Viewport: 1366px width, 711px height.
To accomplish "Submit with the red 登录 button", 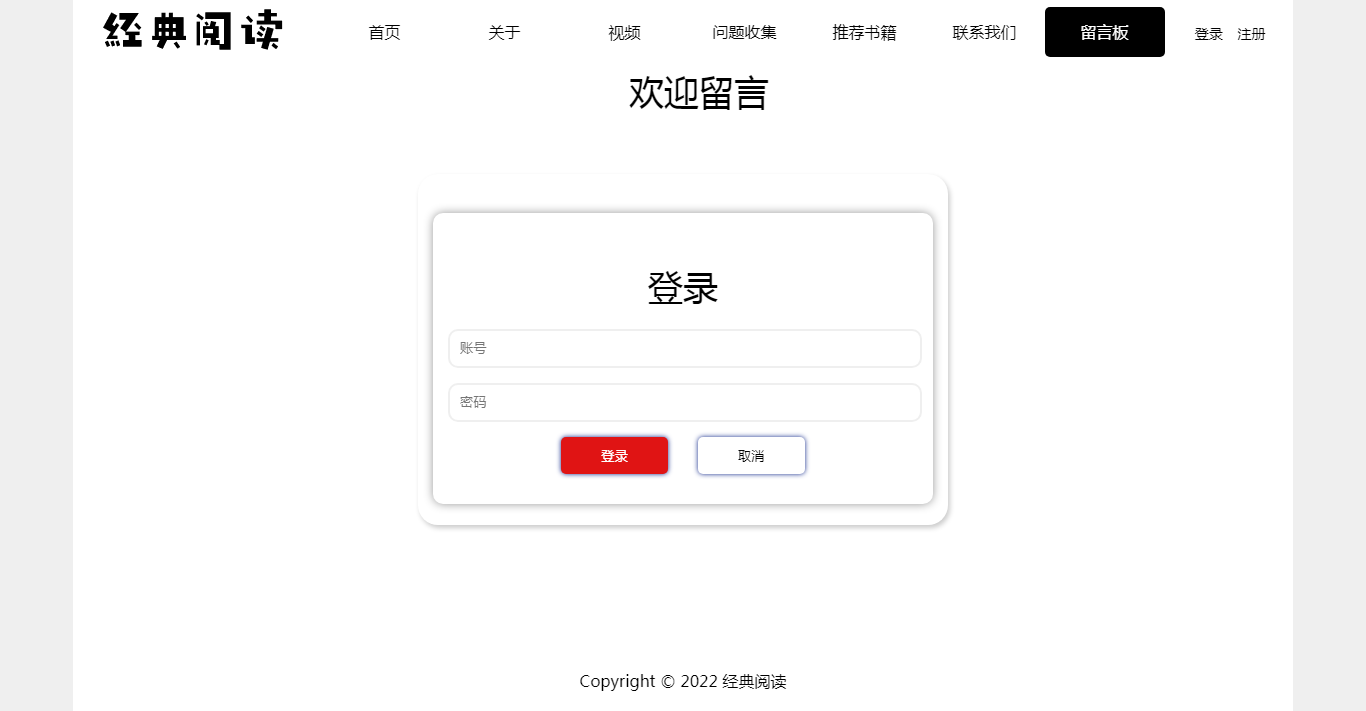I will [614, 456].
